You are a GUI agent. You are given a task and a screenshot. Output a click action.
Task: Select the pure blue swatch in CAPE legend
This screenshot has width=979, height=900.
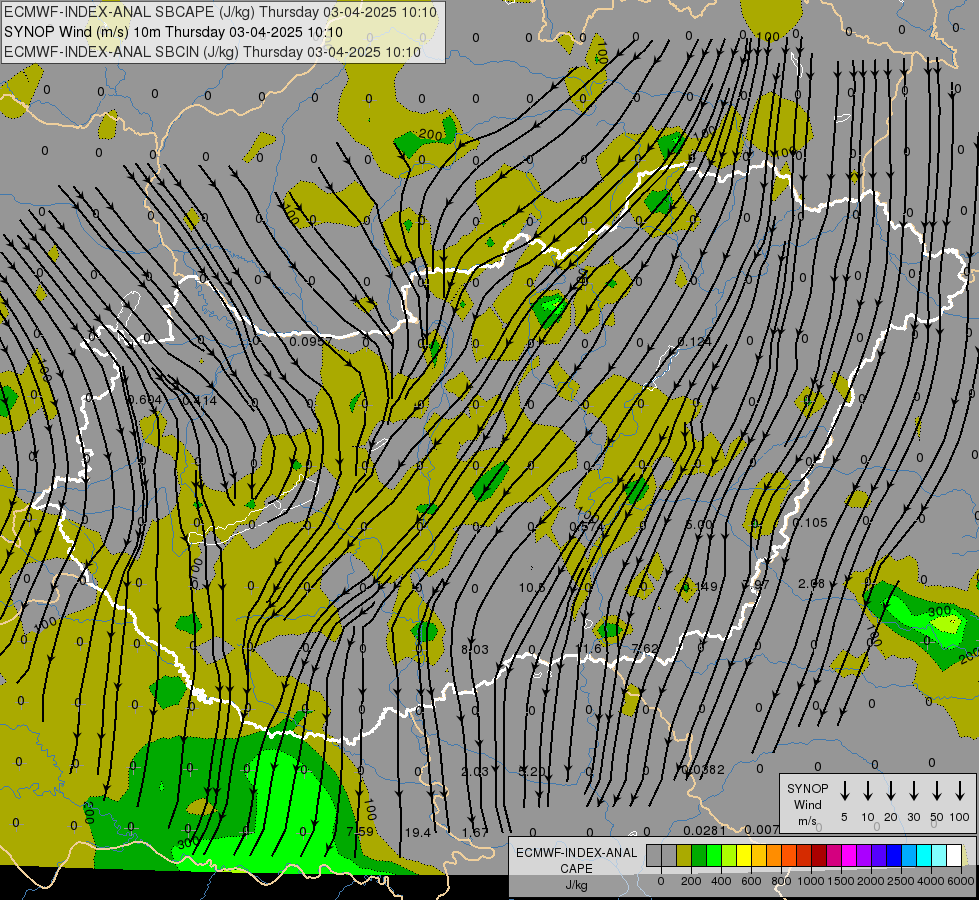[895, 855]
